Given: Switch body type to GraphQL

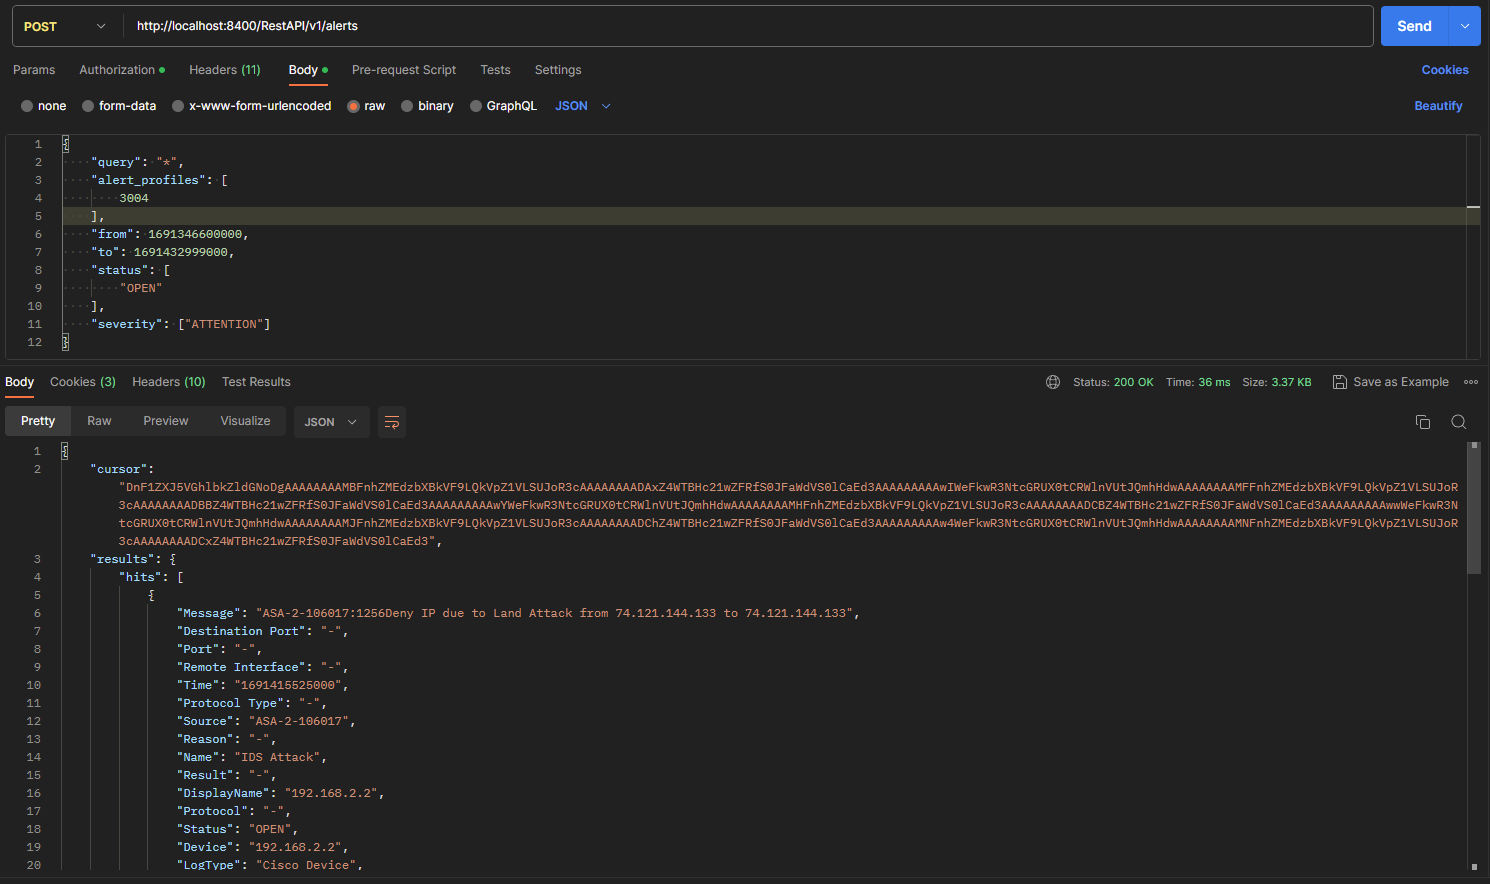Looking at the screenshot, I should (477, 105).
